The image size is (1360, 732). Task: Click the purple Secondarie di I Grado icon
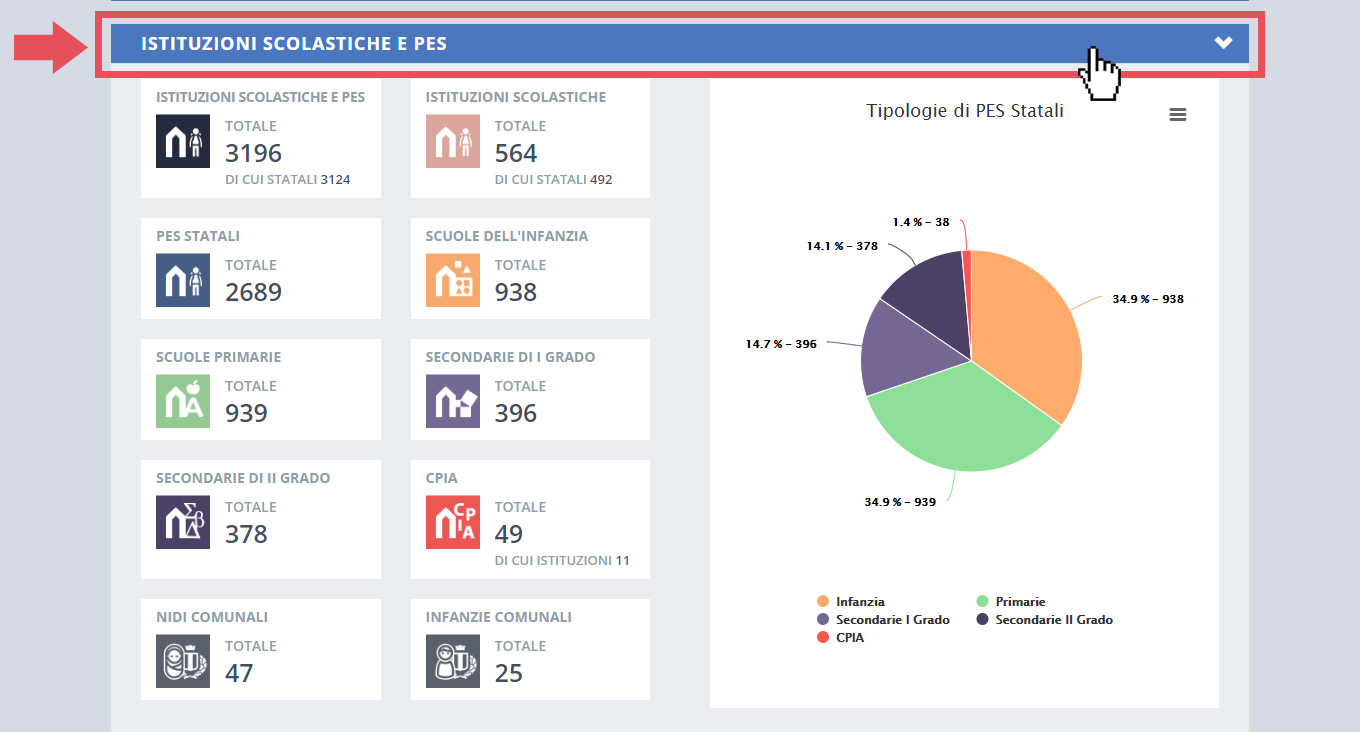click(x=452, y=401)
